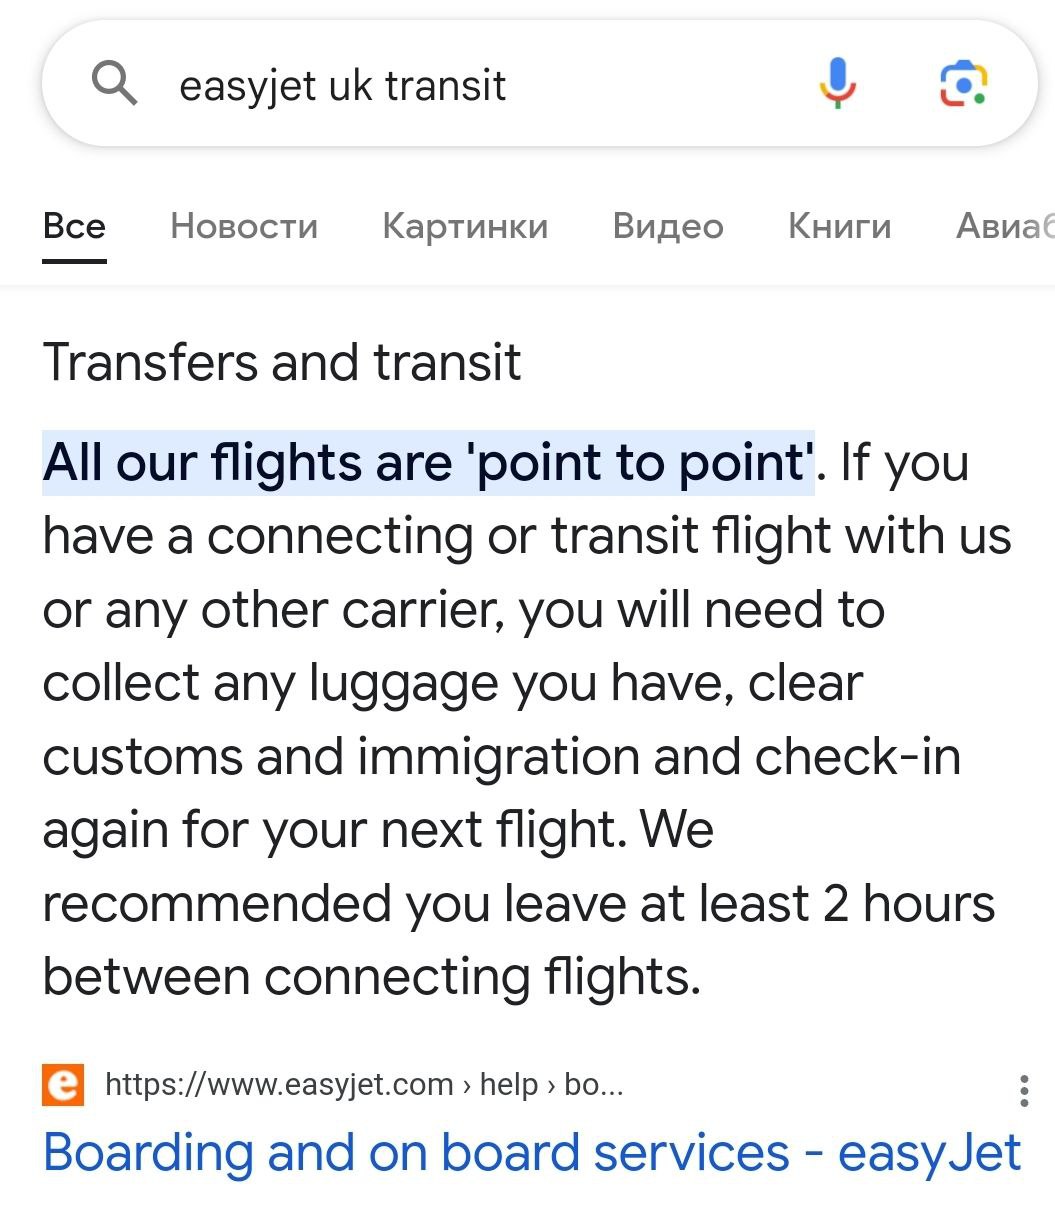Select the 'Все' results tab
1055x1226 pixels.
coord(74,226)
